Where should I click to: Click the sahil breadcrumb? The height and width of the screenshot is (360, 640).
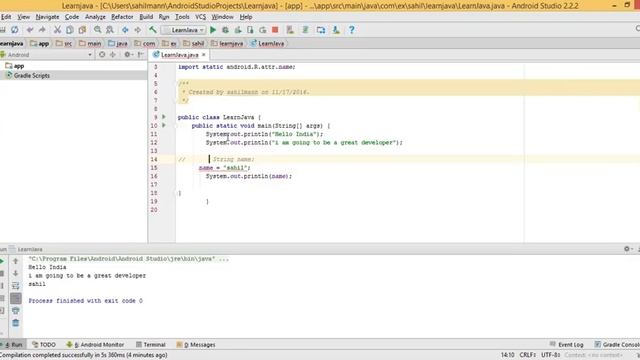193,43
